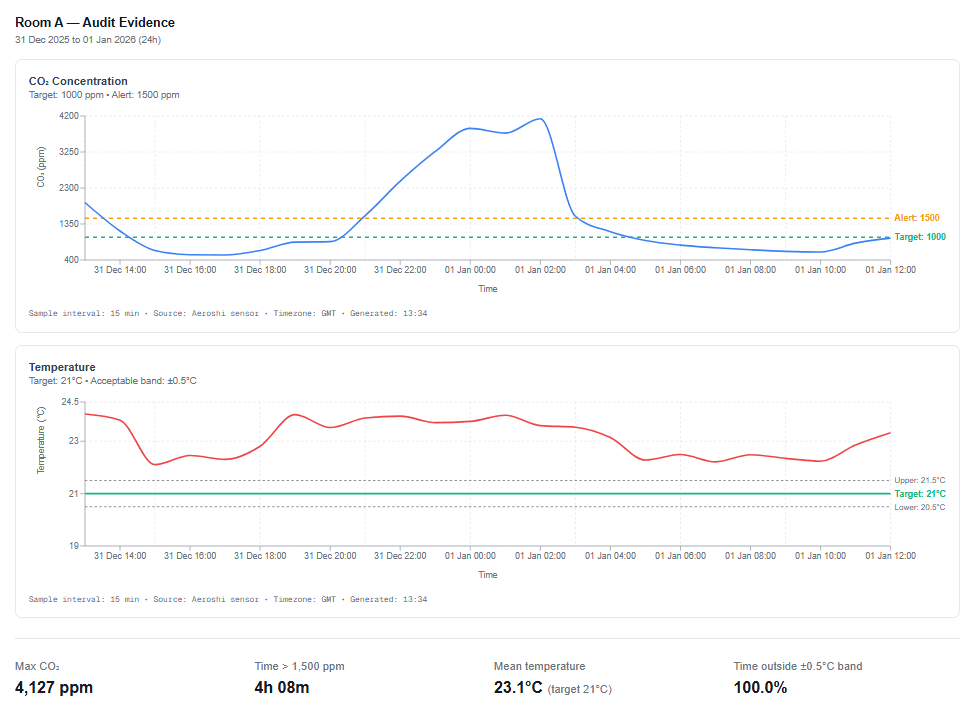Click "31 Dec 20:00" tick on Temperature chart
This screenshot has width=973, height=715.
click(x=330, y=556)
